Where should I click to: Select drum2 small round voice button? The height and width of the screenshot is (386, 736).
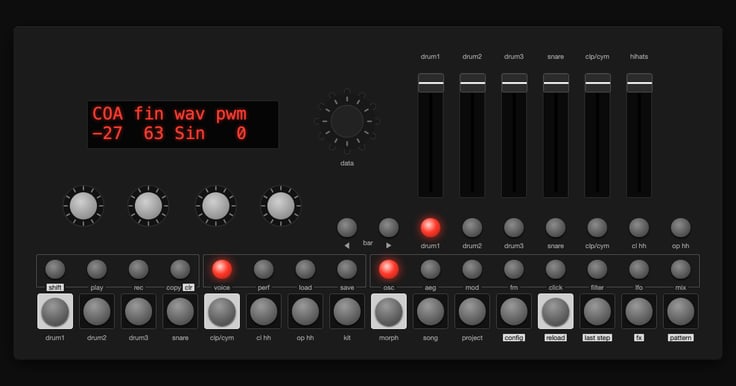coord(472,228)
